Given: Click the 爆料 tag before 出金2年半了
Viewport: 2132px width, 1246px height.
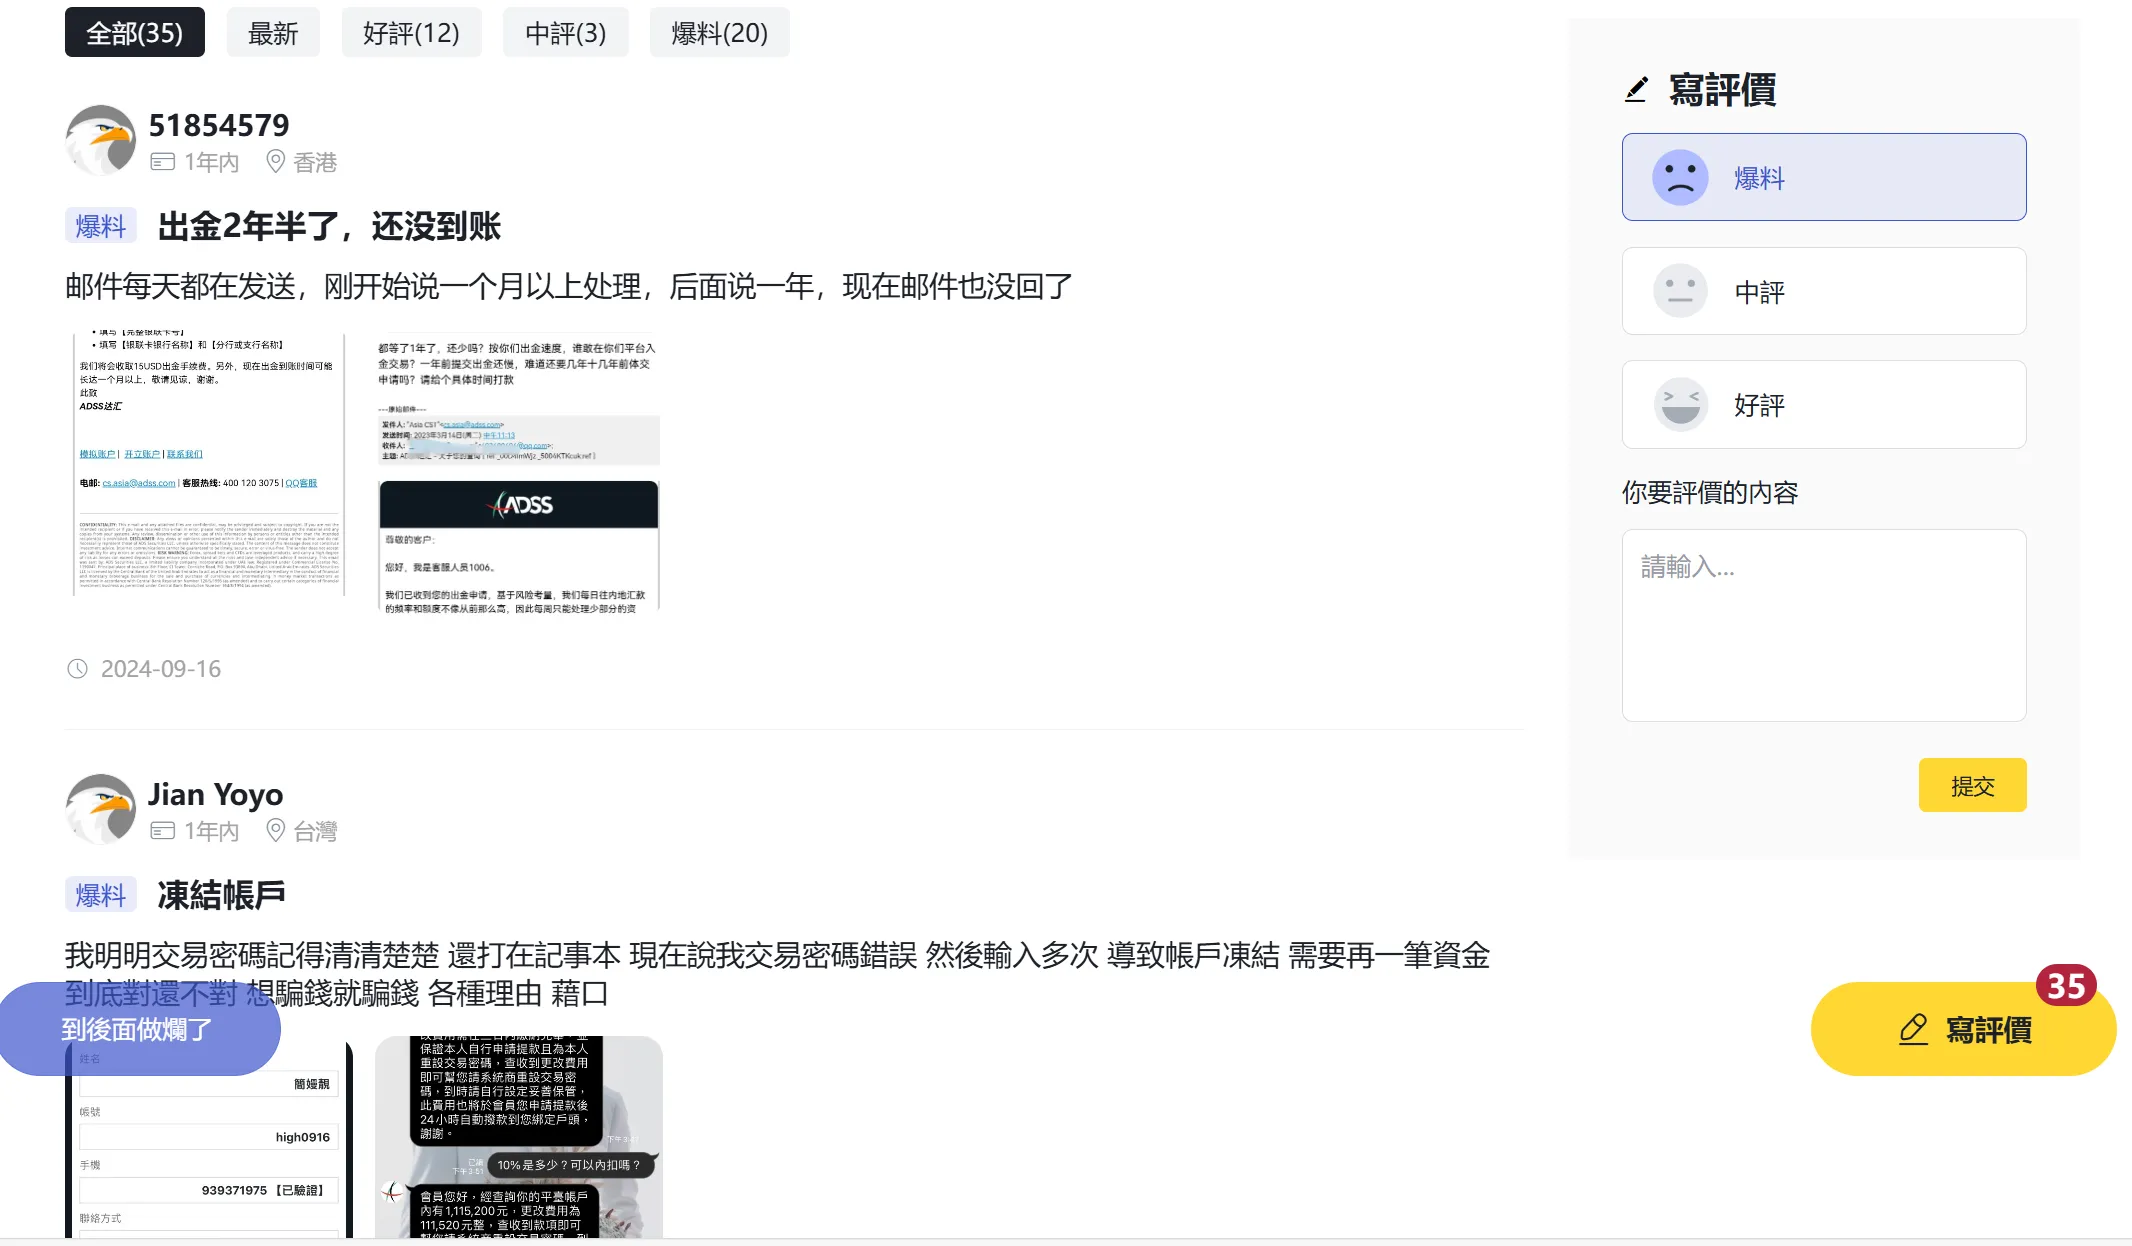Looking at the screenshot, I should point(100,226).
